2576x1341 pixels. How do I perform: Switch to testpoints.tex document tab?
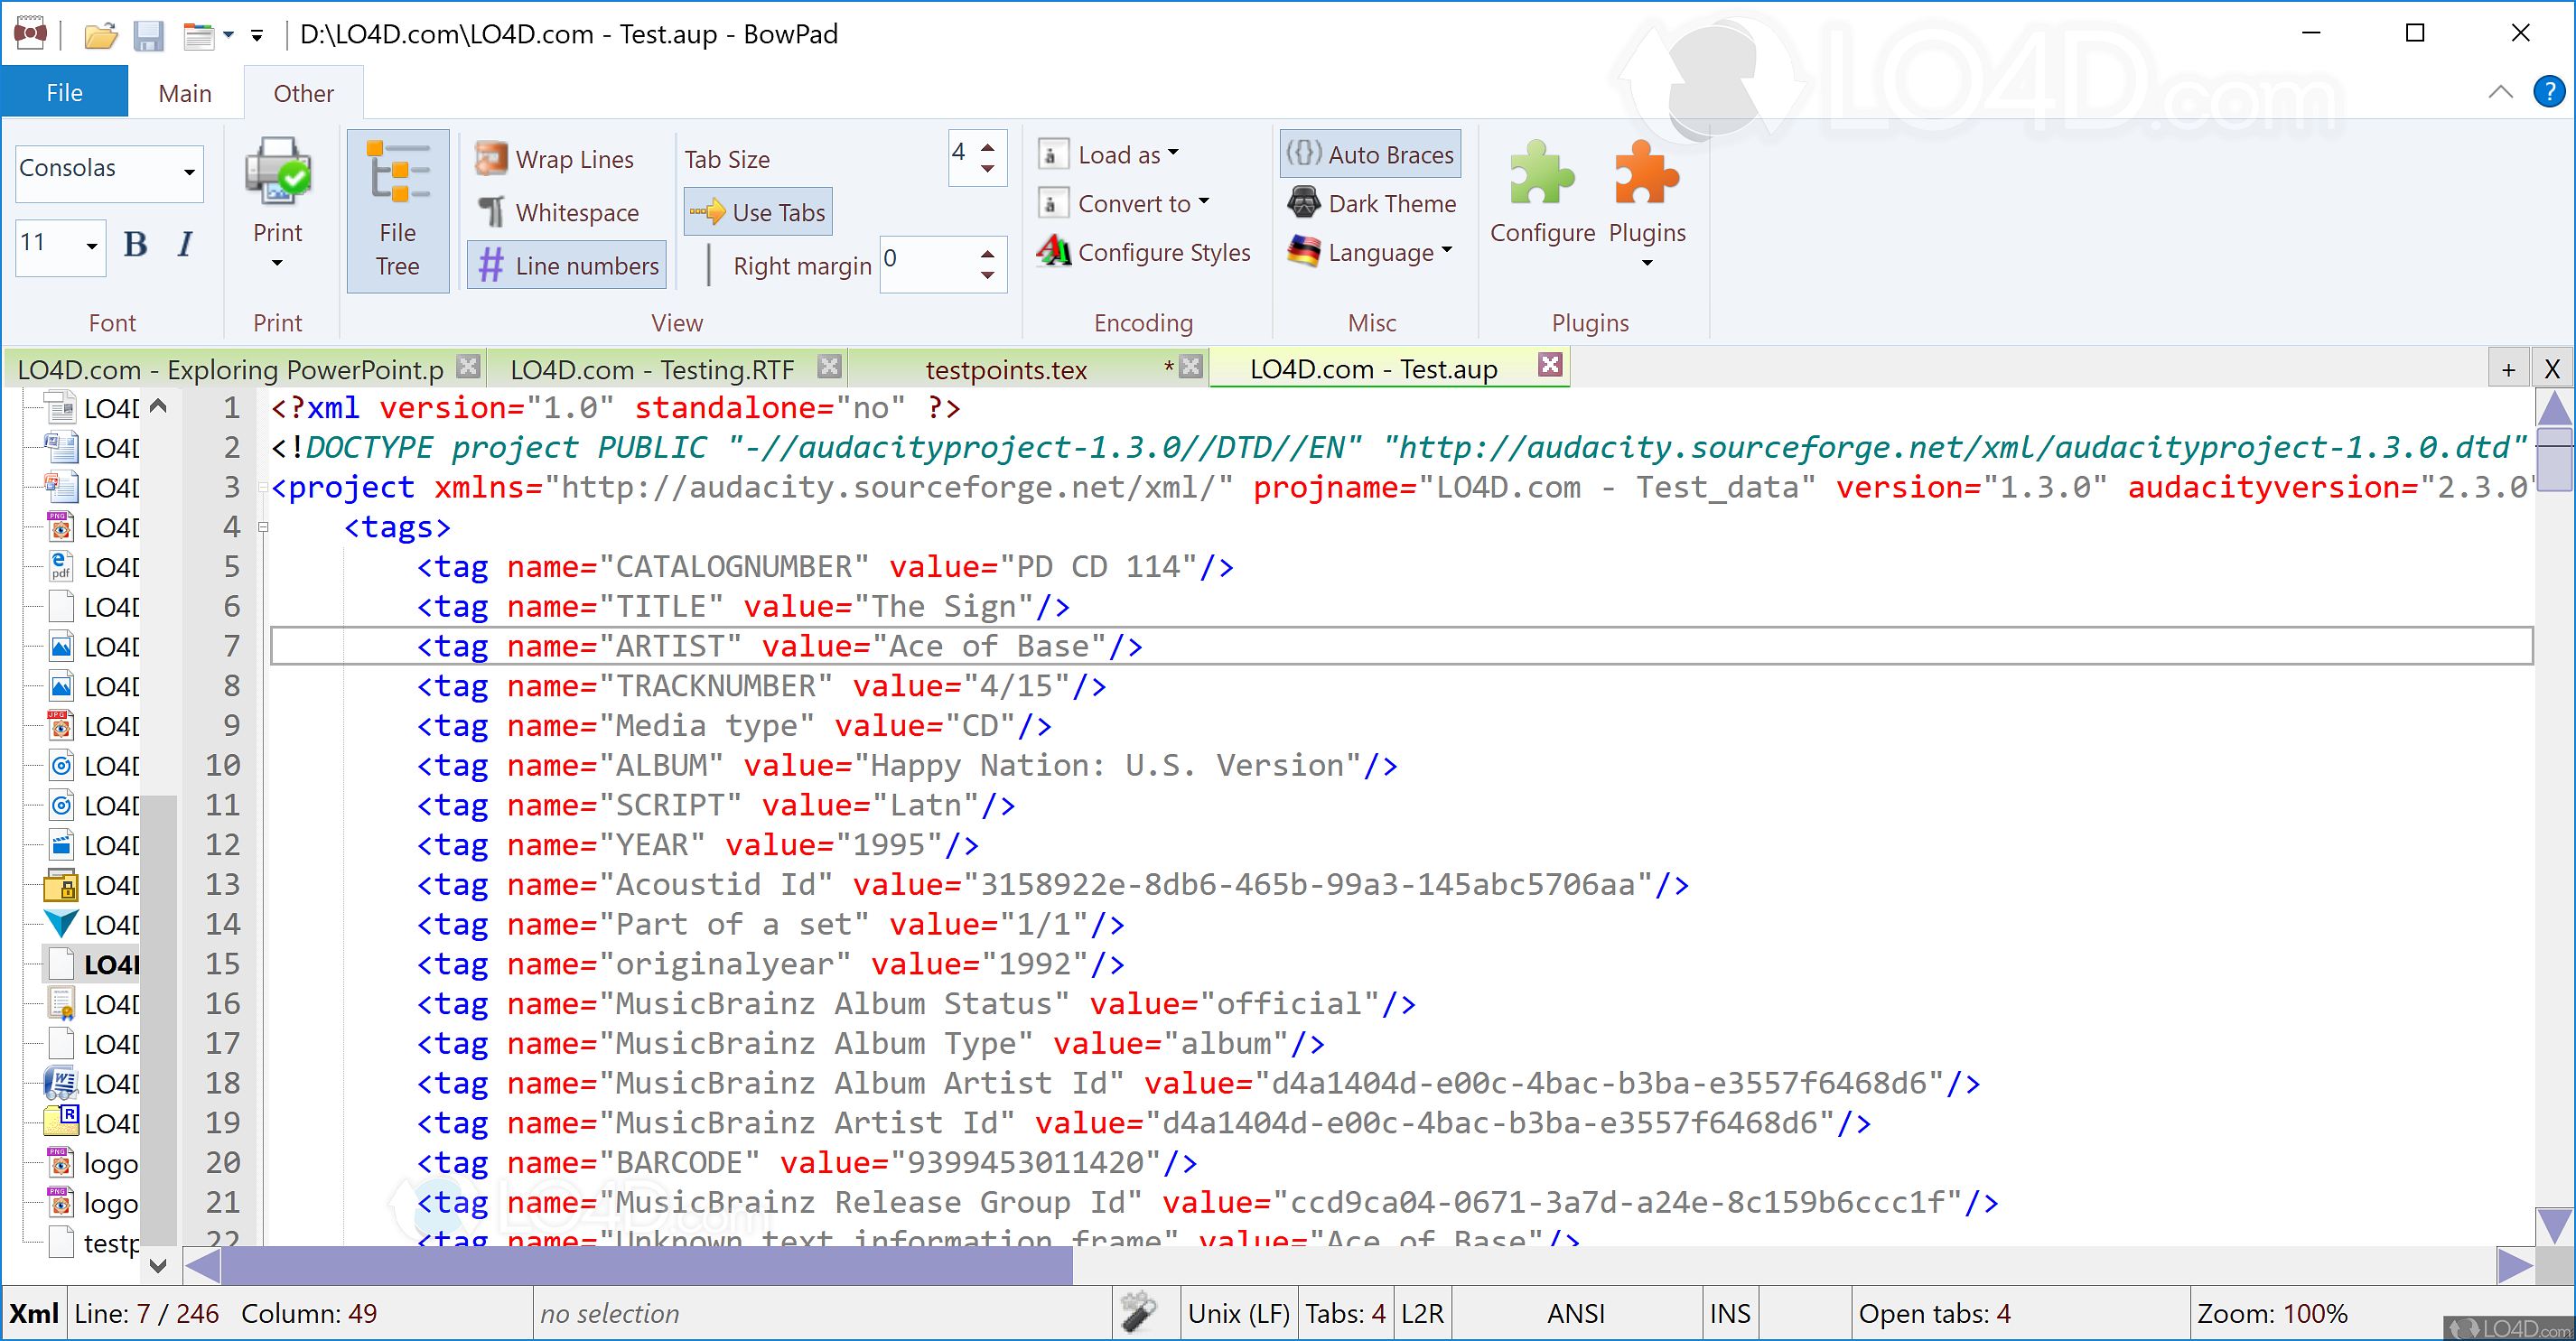tap(1006, 370)
